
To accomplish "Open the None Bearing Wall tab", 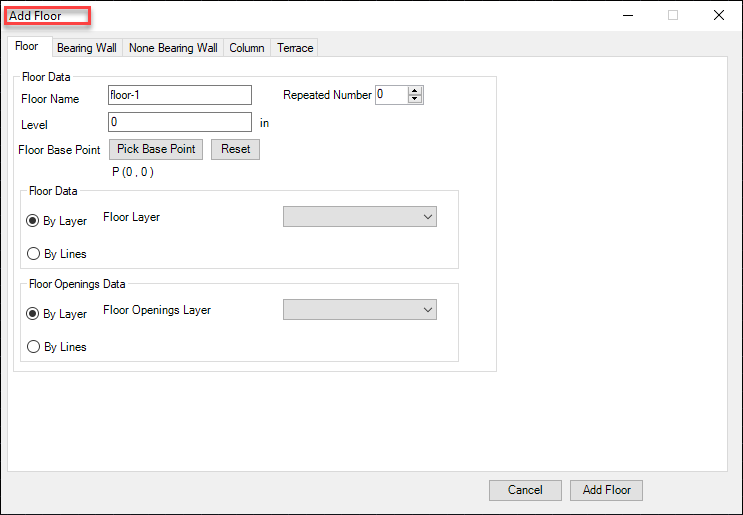I will [173, 48].
